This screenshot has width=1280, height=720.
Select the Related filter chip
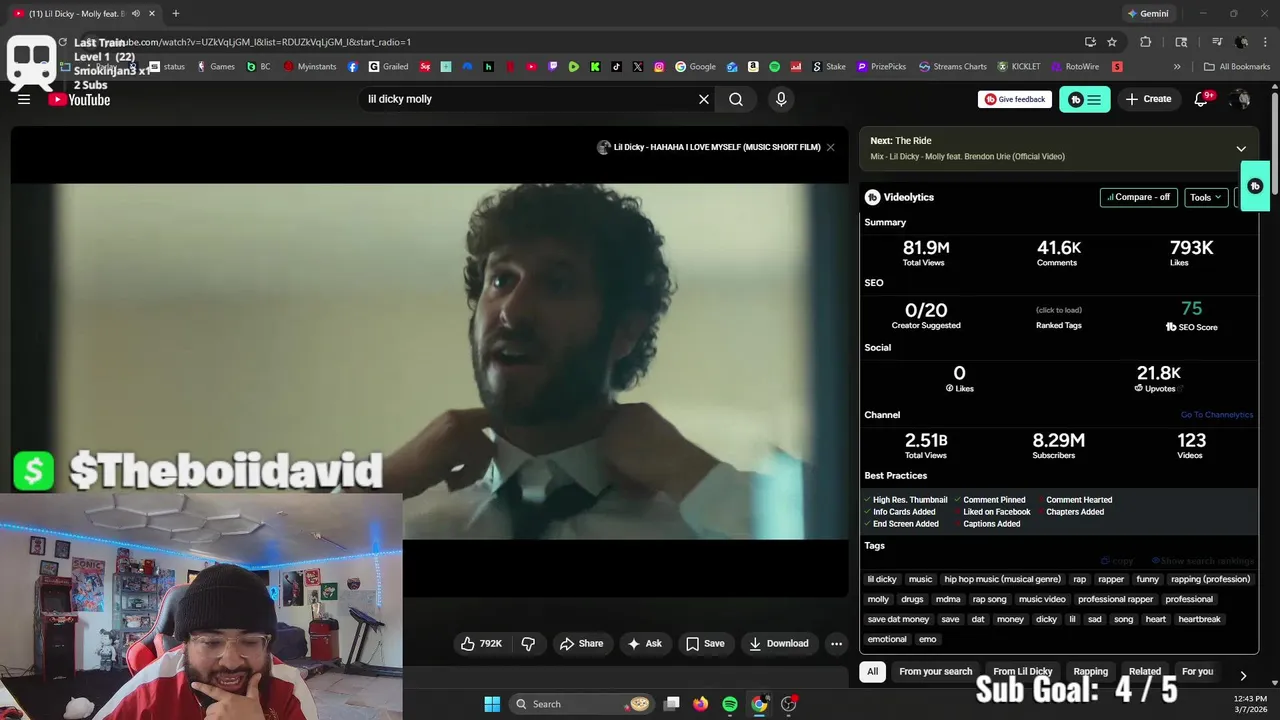1145,671
